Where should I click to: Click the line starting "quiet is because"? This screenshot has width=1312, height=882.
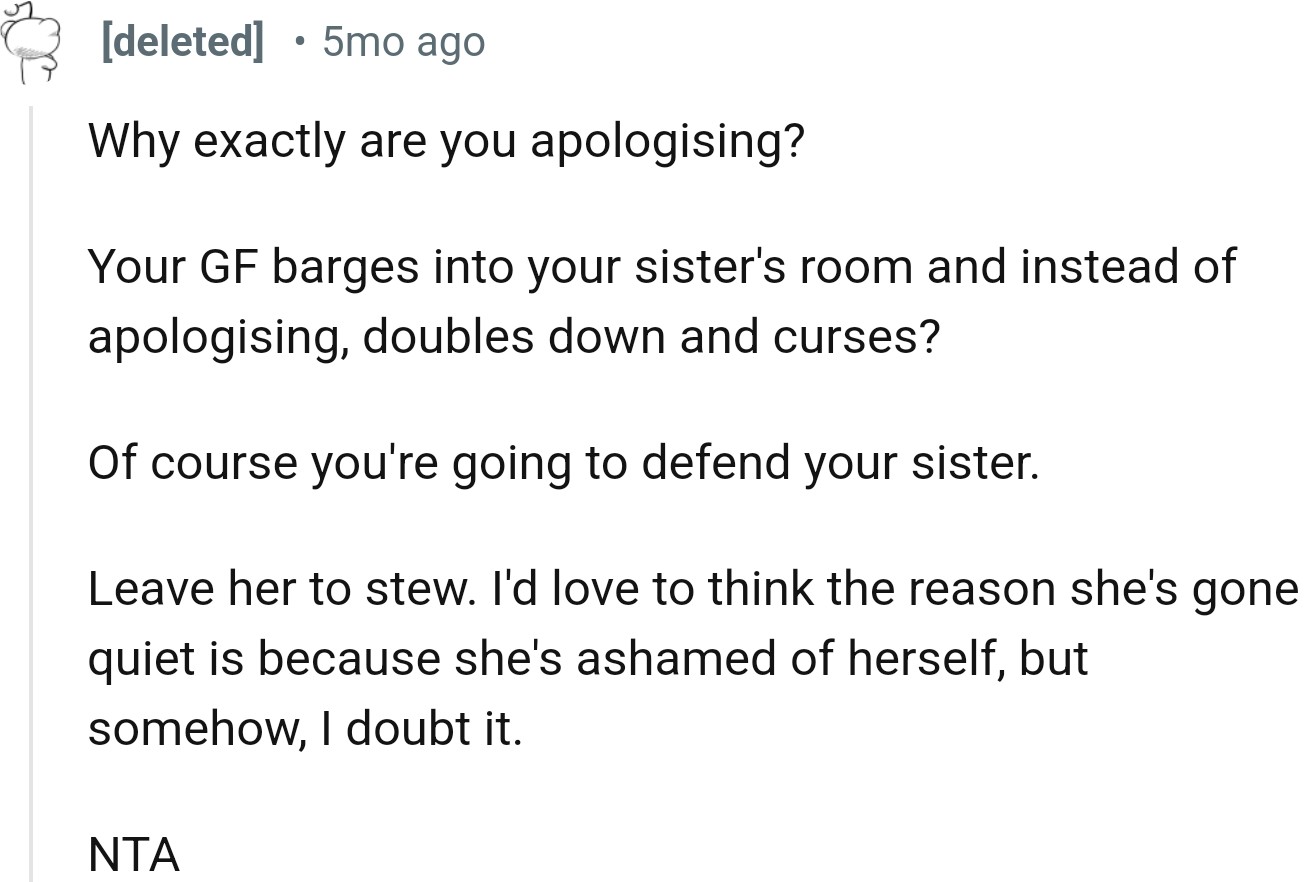(x=587, y=659)
